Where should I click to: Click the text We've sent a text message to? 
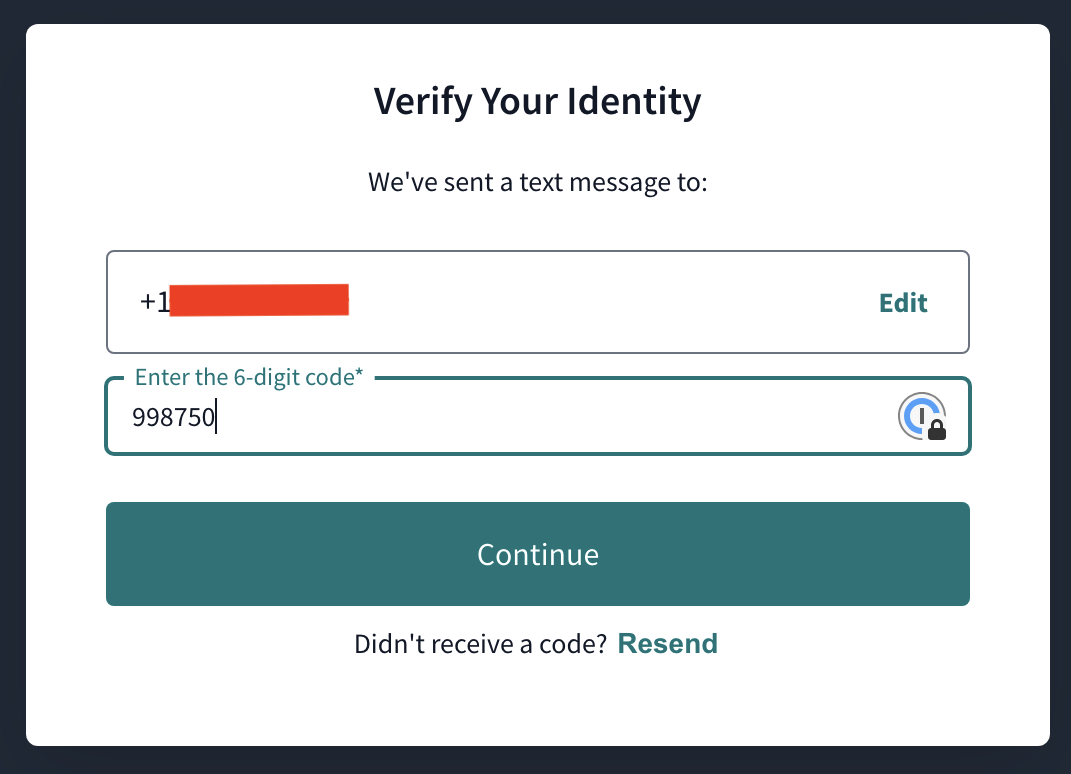coord(537,182)
